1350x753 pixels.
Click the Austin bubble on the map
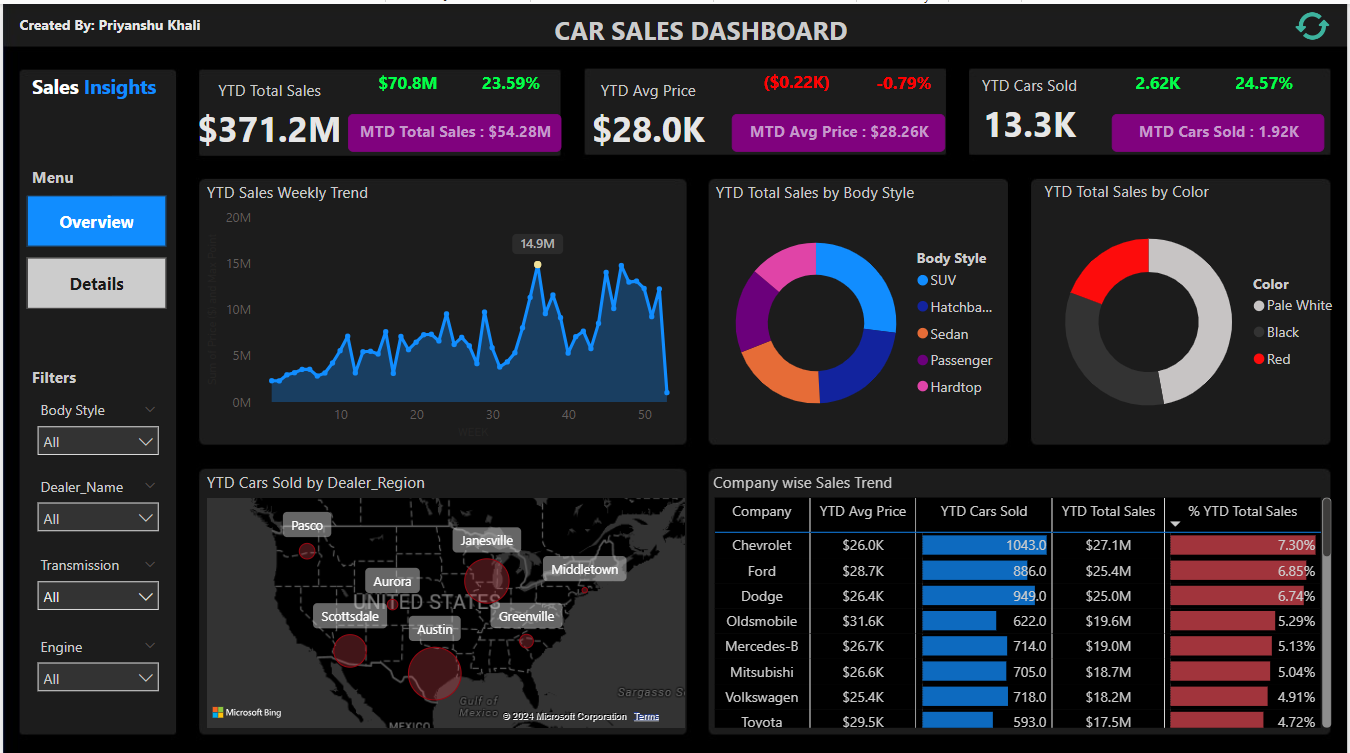click(434, 673)
